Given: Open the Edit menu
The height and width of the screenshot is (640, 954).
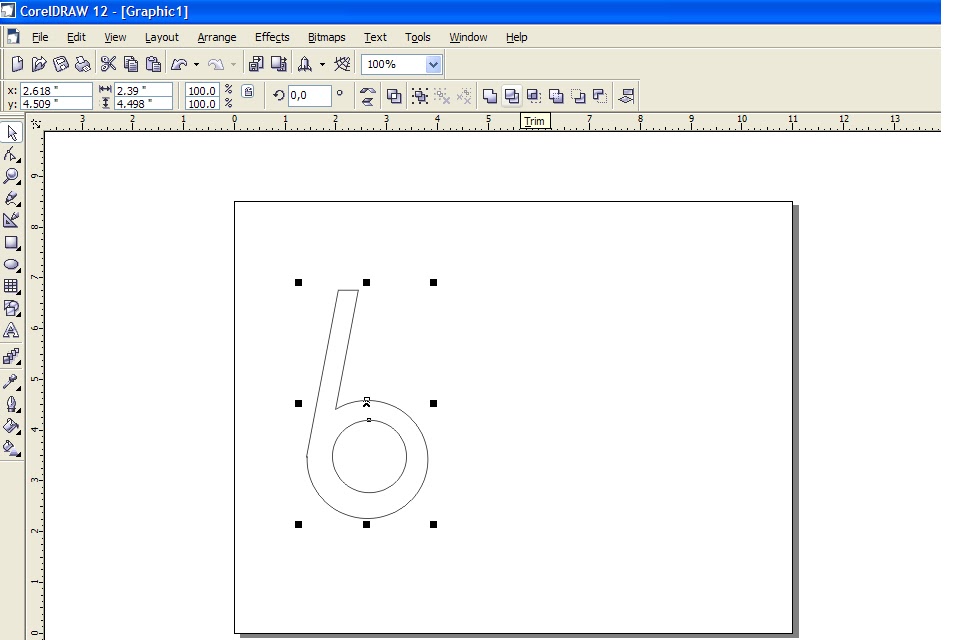Looking at the screenshot, I should pyautogui.click(x=76, y=37).
